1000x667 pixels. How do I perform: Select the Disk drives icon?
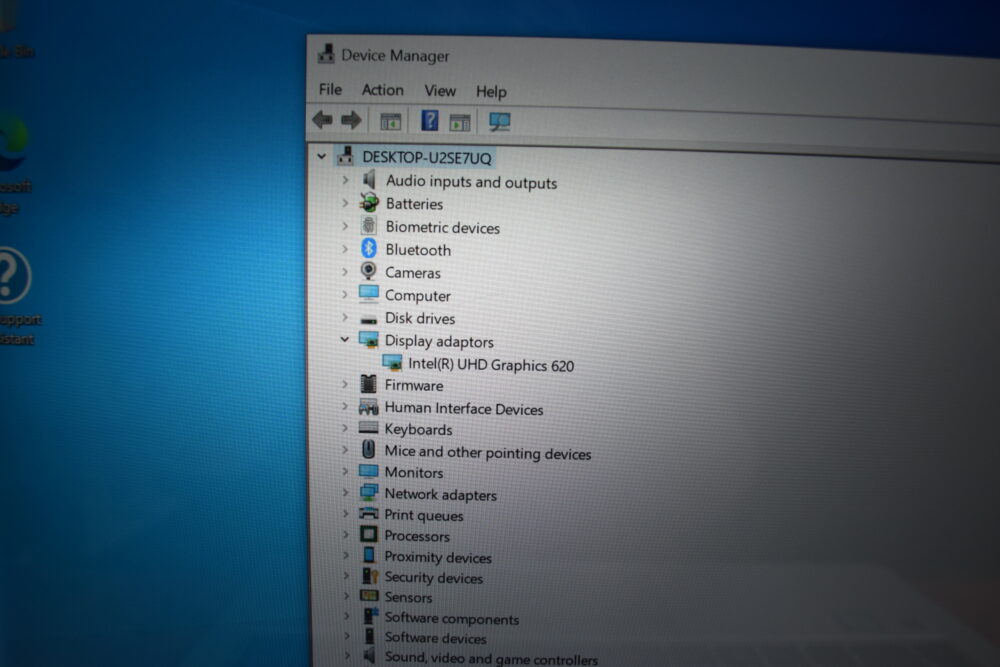coord(369,319)
